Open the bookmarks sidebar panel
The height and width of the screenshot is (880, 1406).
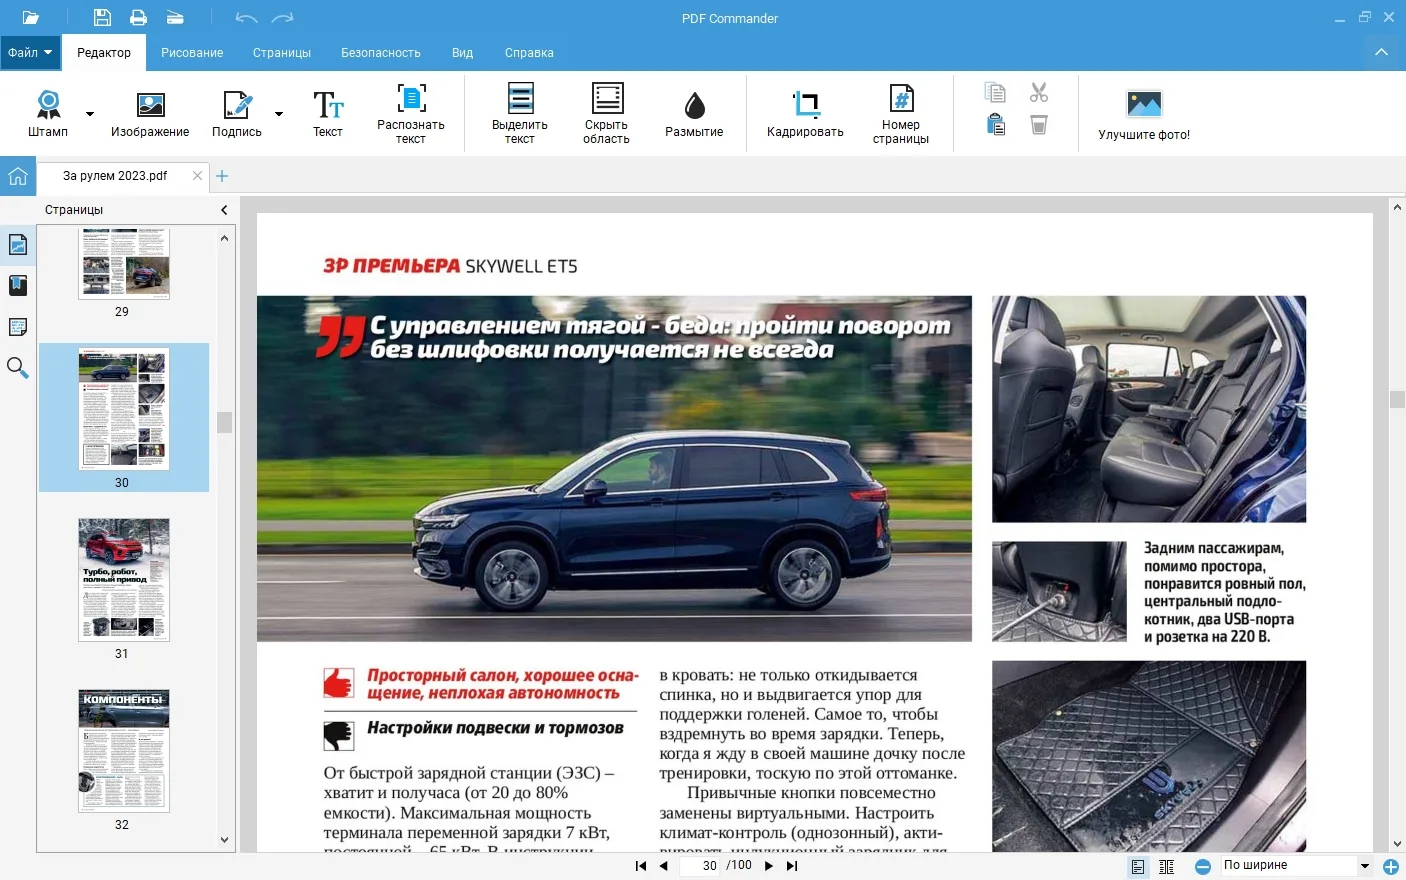(x=18, y=286)
